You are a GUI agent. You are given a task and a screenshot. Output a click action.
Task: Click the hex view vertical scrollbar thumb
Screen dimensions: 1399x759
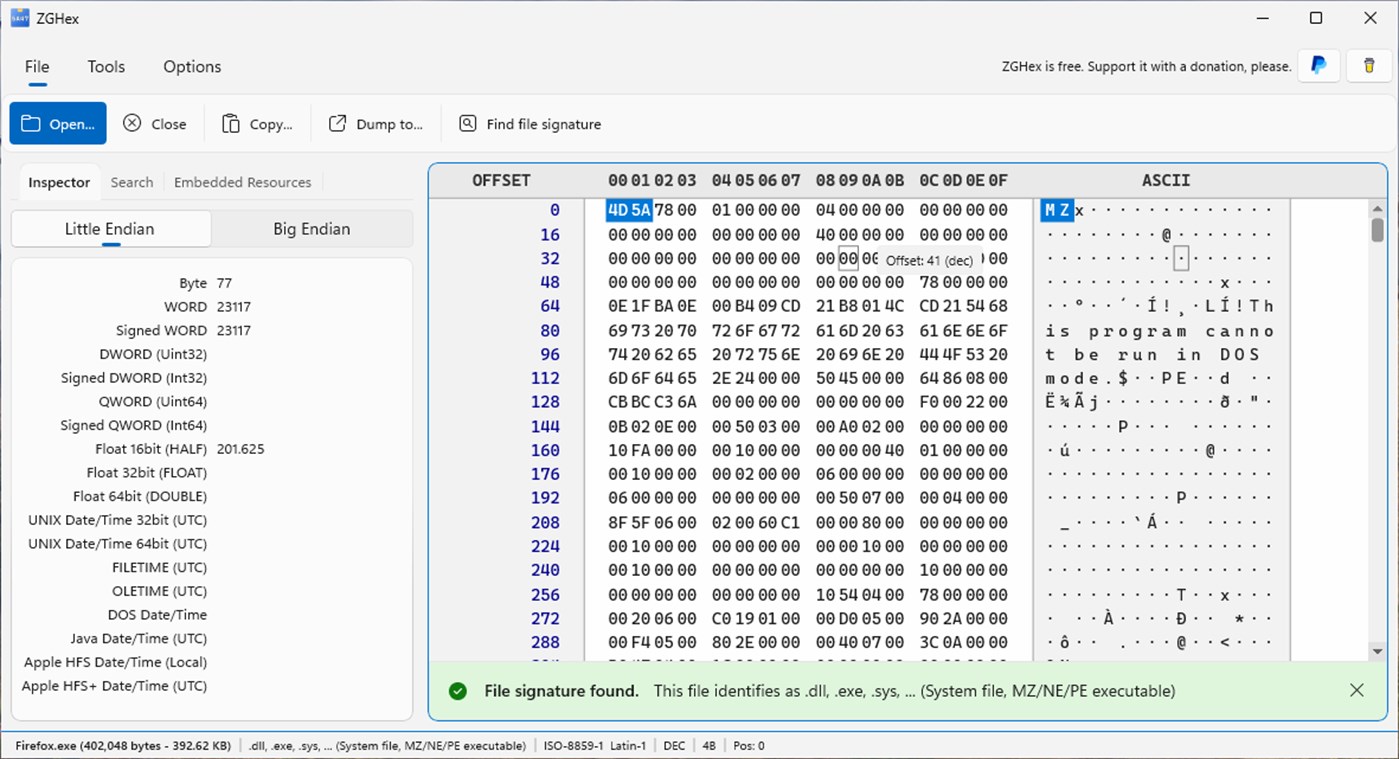tap(1377, 230)
